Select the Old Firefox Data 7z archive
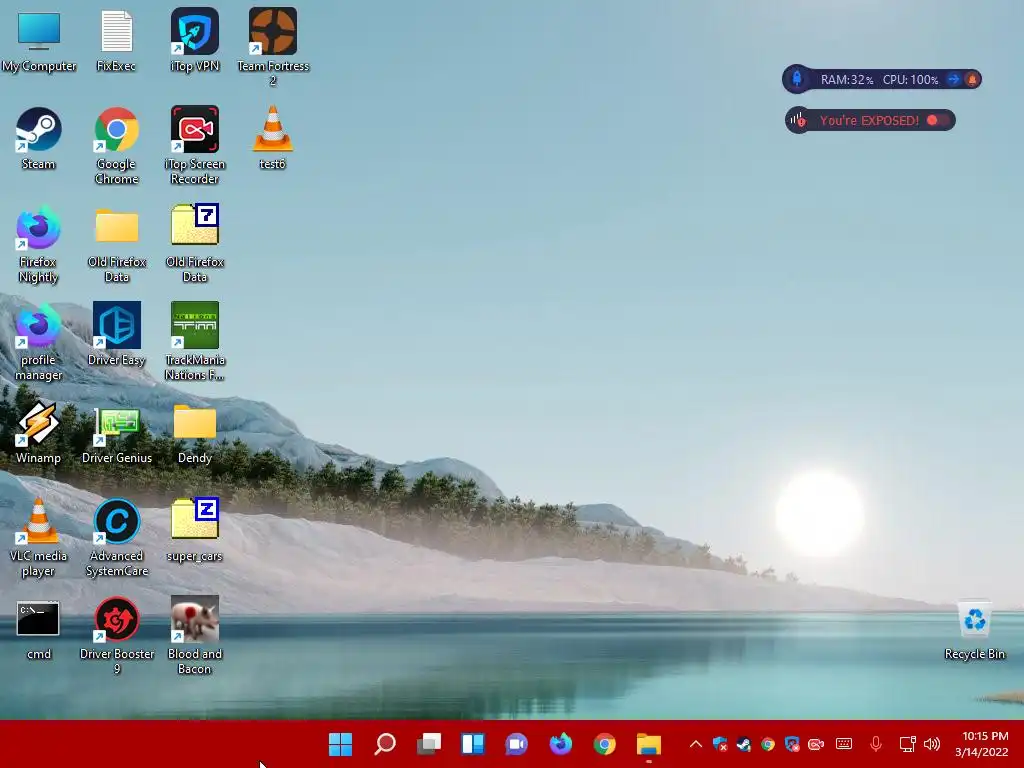The image size is (1024, 768). pos(195,243)
